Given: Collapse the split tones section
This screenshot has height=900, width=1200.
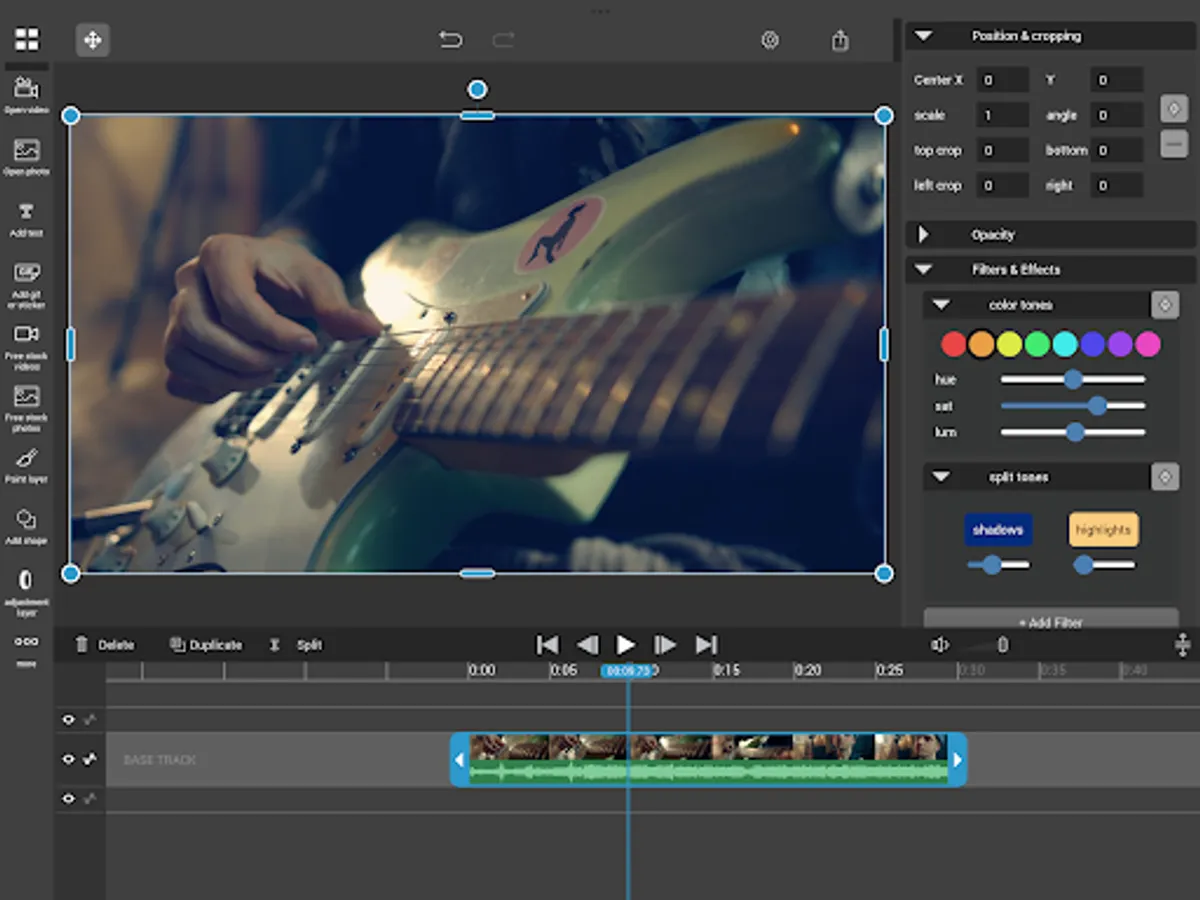Looking at the screenshot, I should pos(940,477).
